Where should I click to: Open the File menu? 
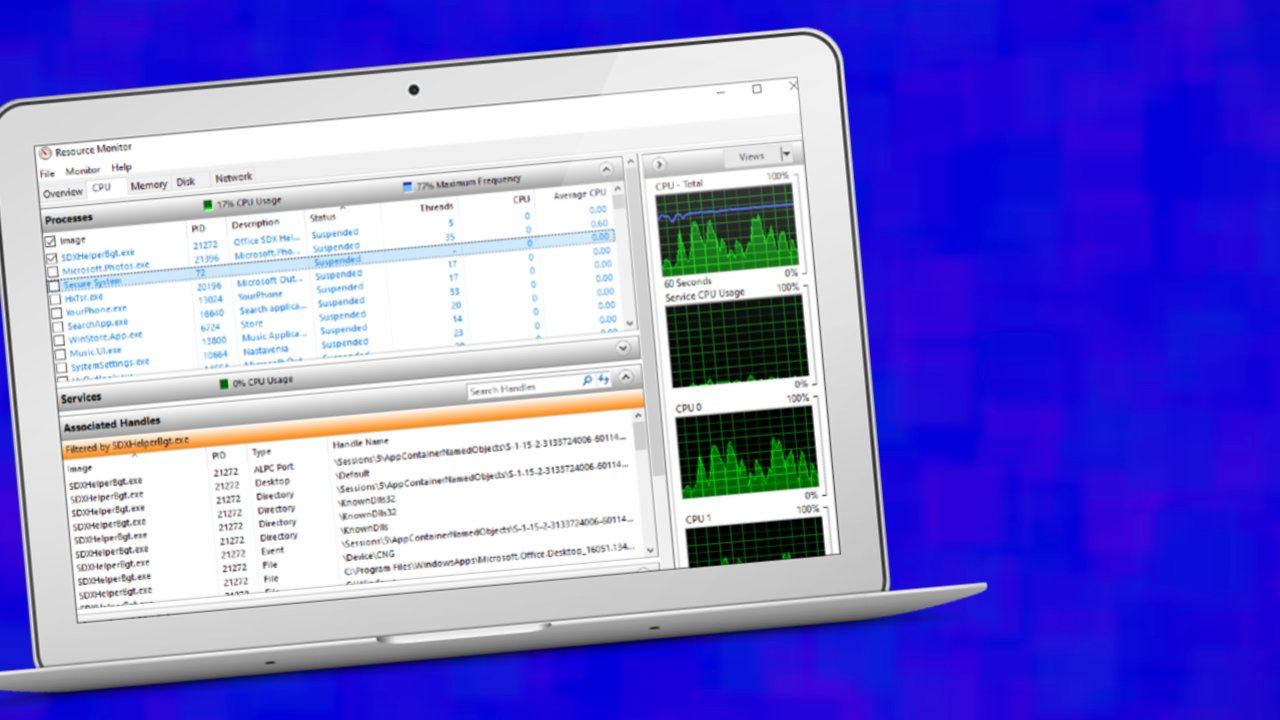[x=47, y=173]
